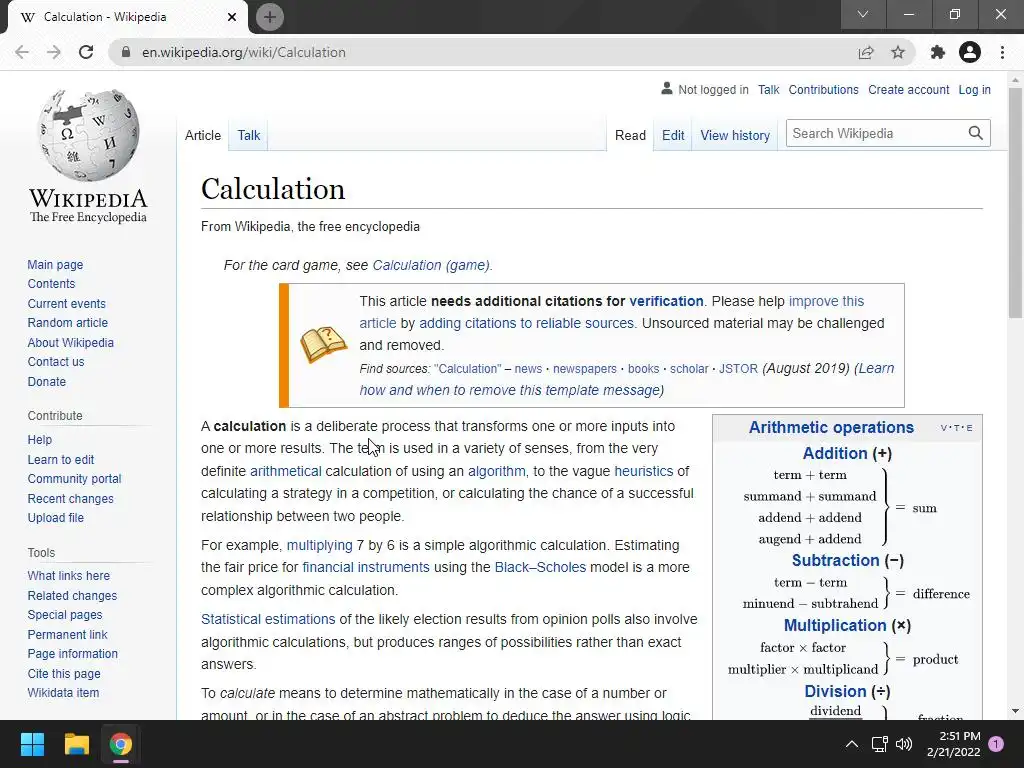This screenshot has height=768, width=1024.
Task: Close the Calculation - Wikipedia tab
Action: click(232, 17)
